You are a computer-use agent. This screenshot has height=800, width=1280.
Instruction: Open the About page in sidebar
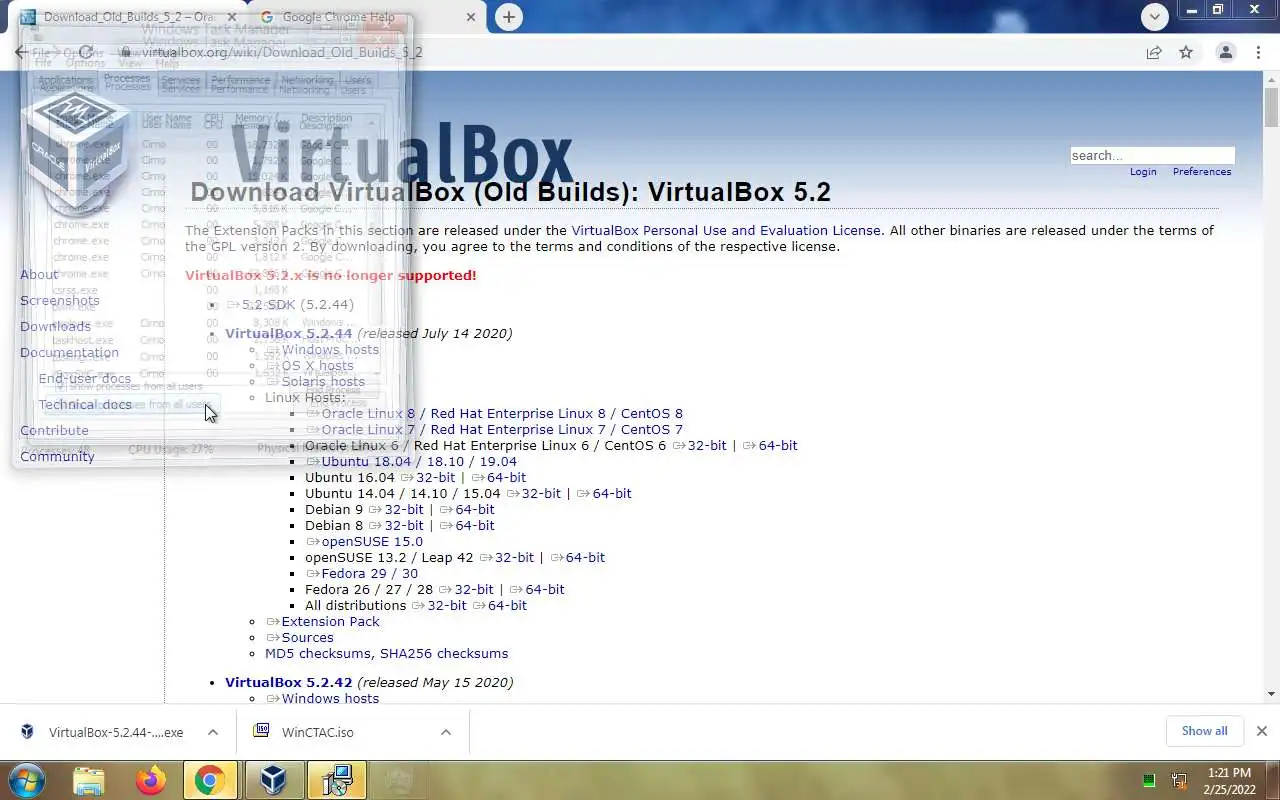39,274
